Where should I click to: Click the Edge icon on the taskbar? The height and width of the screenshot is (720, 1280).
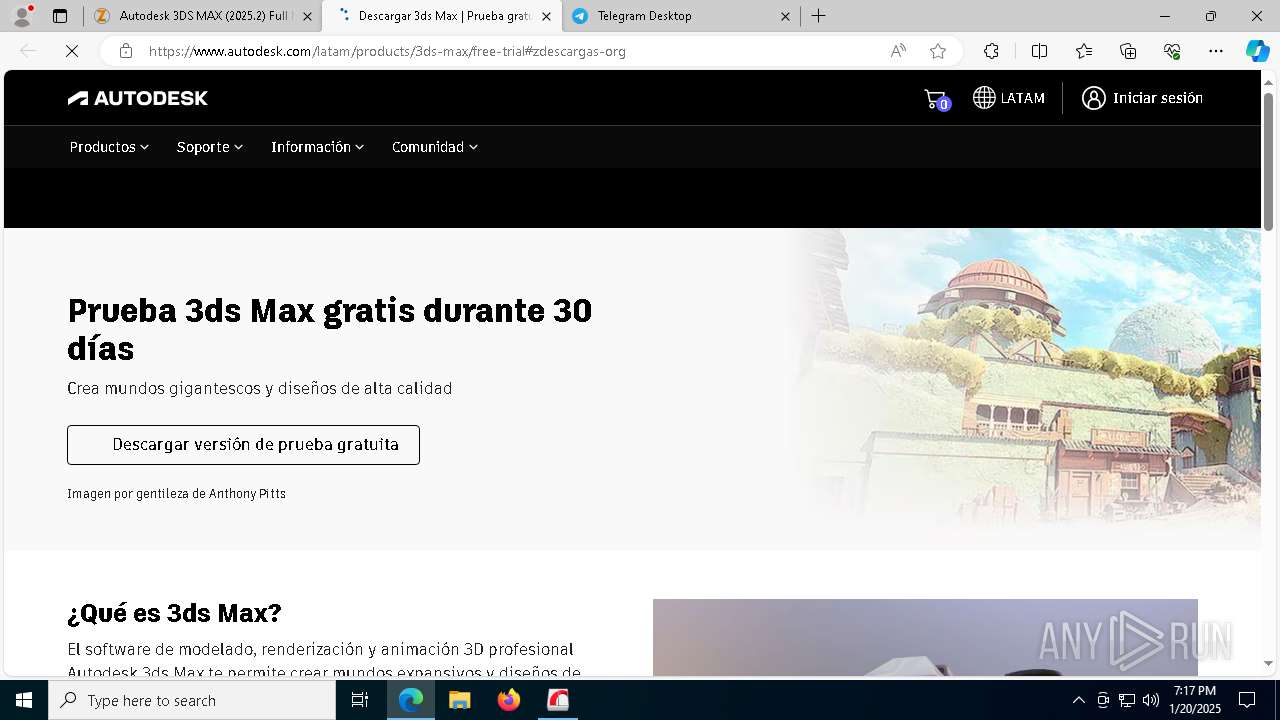click(411, 700)
